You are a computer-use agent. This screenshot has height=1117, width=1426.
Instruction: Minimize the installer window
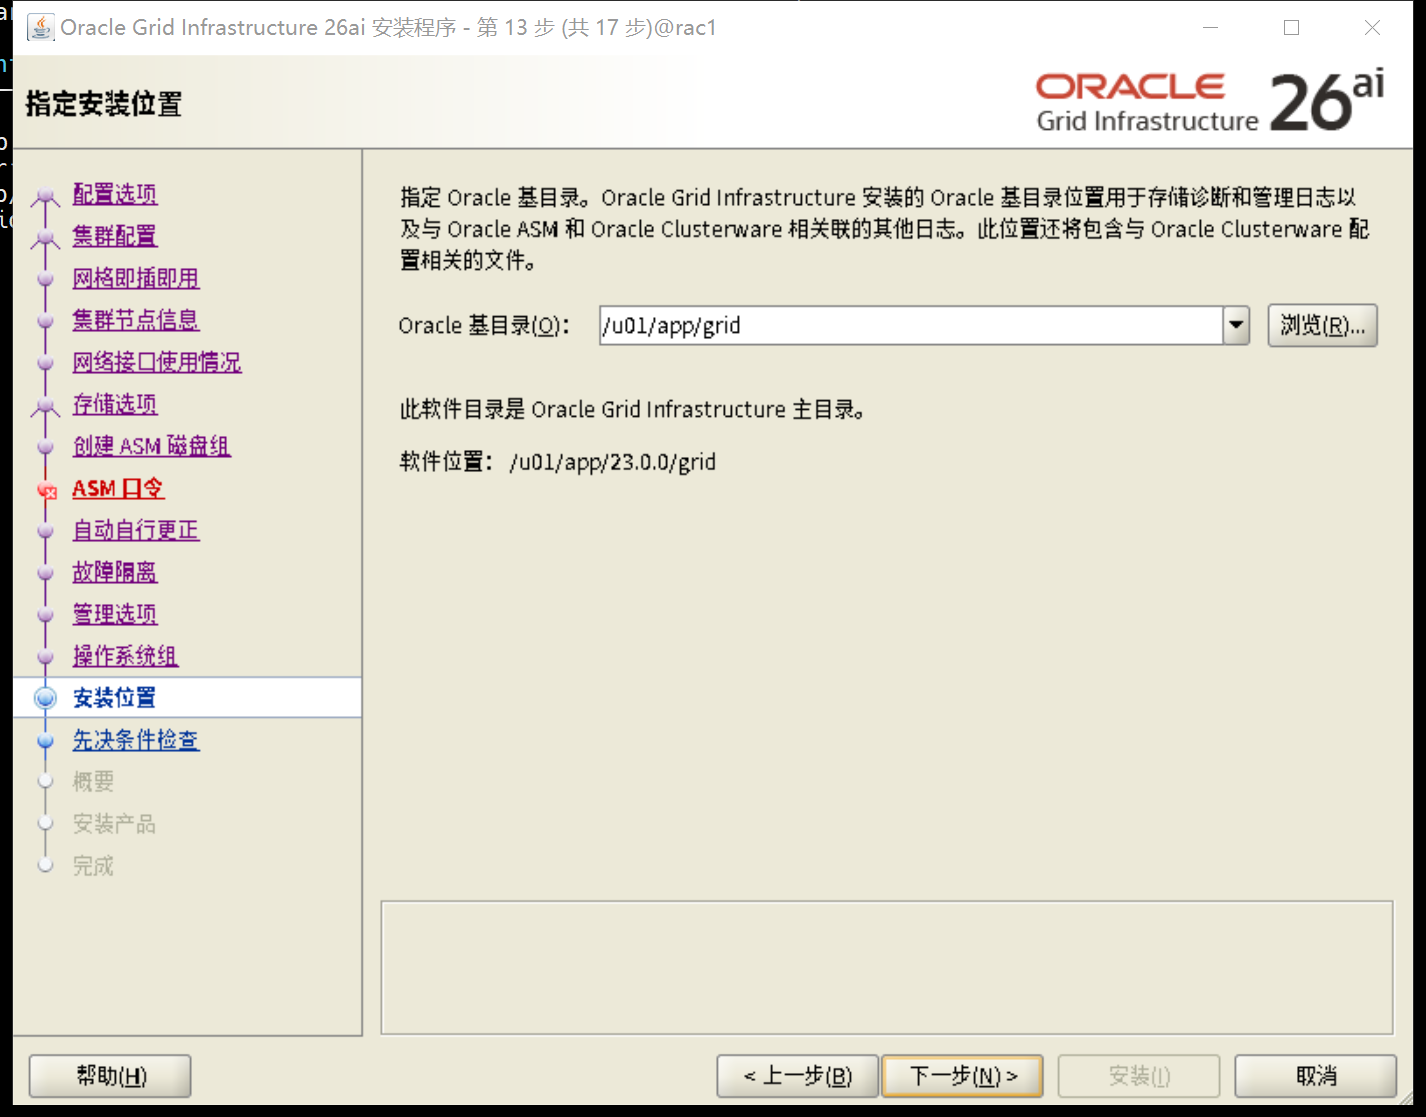(x=1210, y=27)
